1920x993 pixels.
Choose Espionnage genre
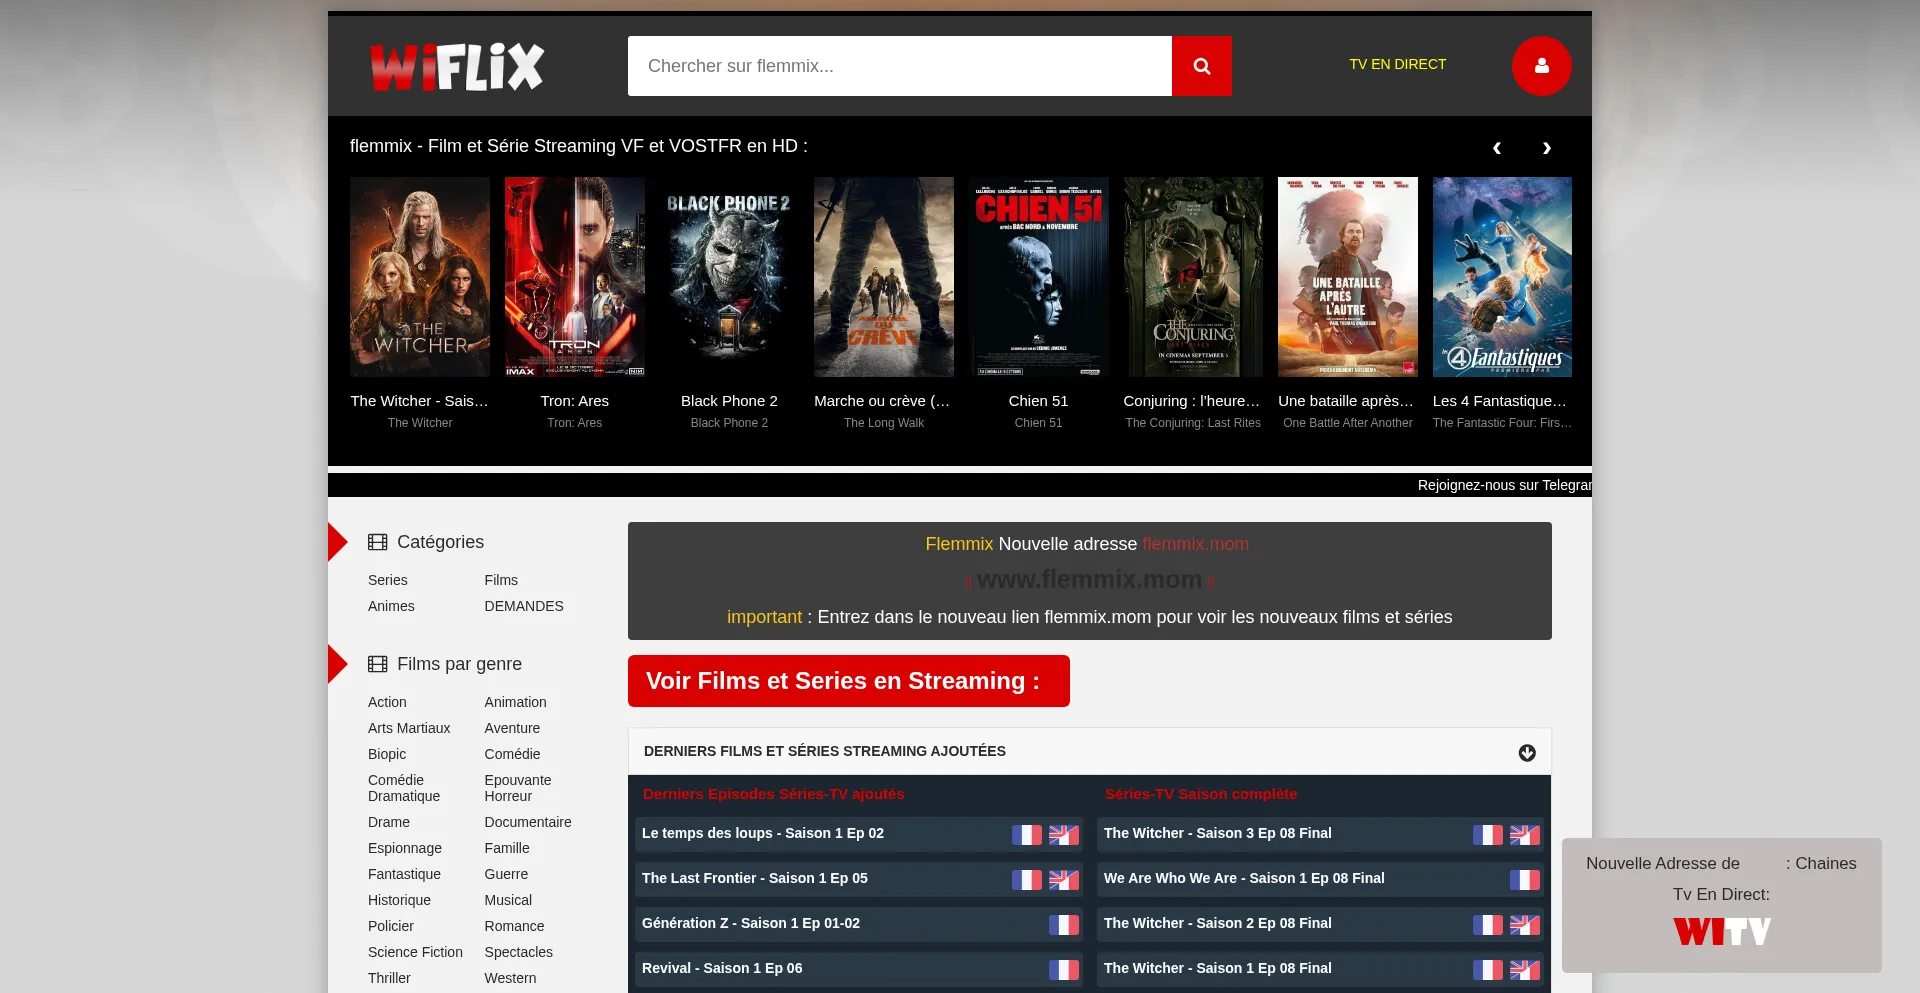point(405,848)
